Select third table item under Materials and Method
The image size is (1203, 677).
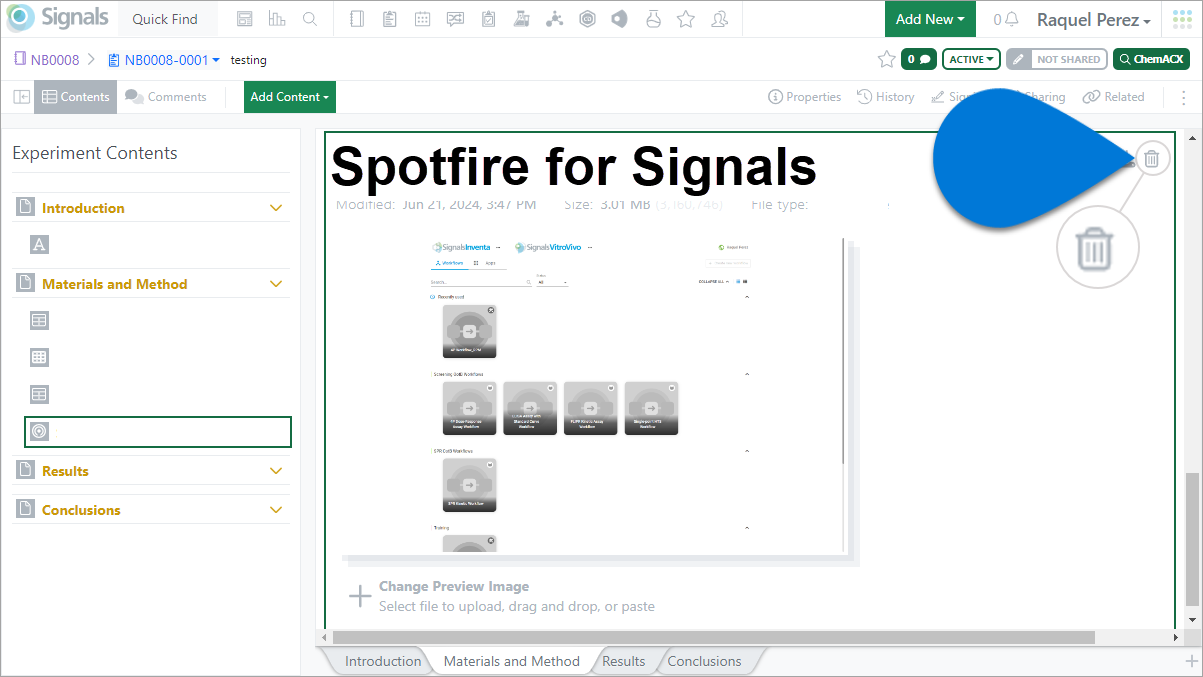pos(39,394)
